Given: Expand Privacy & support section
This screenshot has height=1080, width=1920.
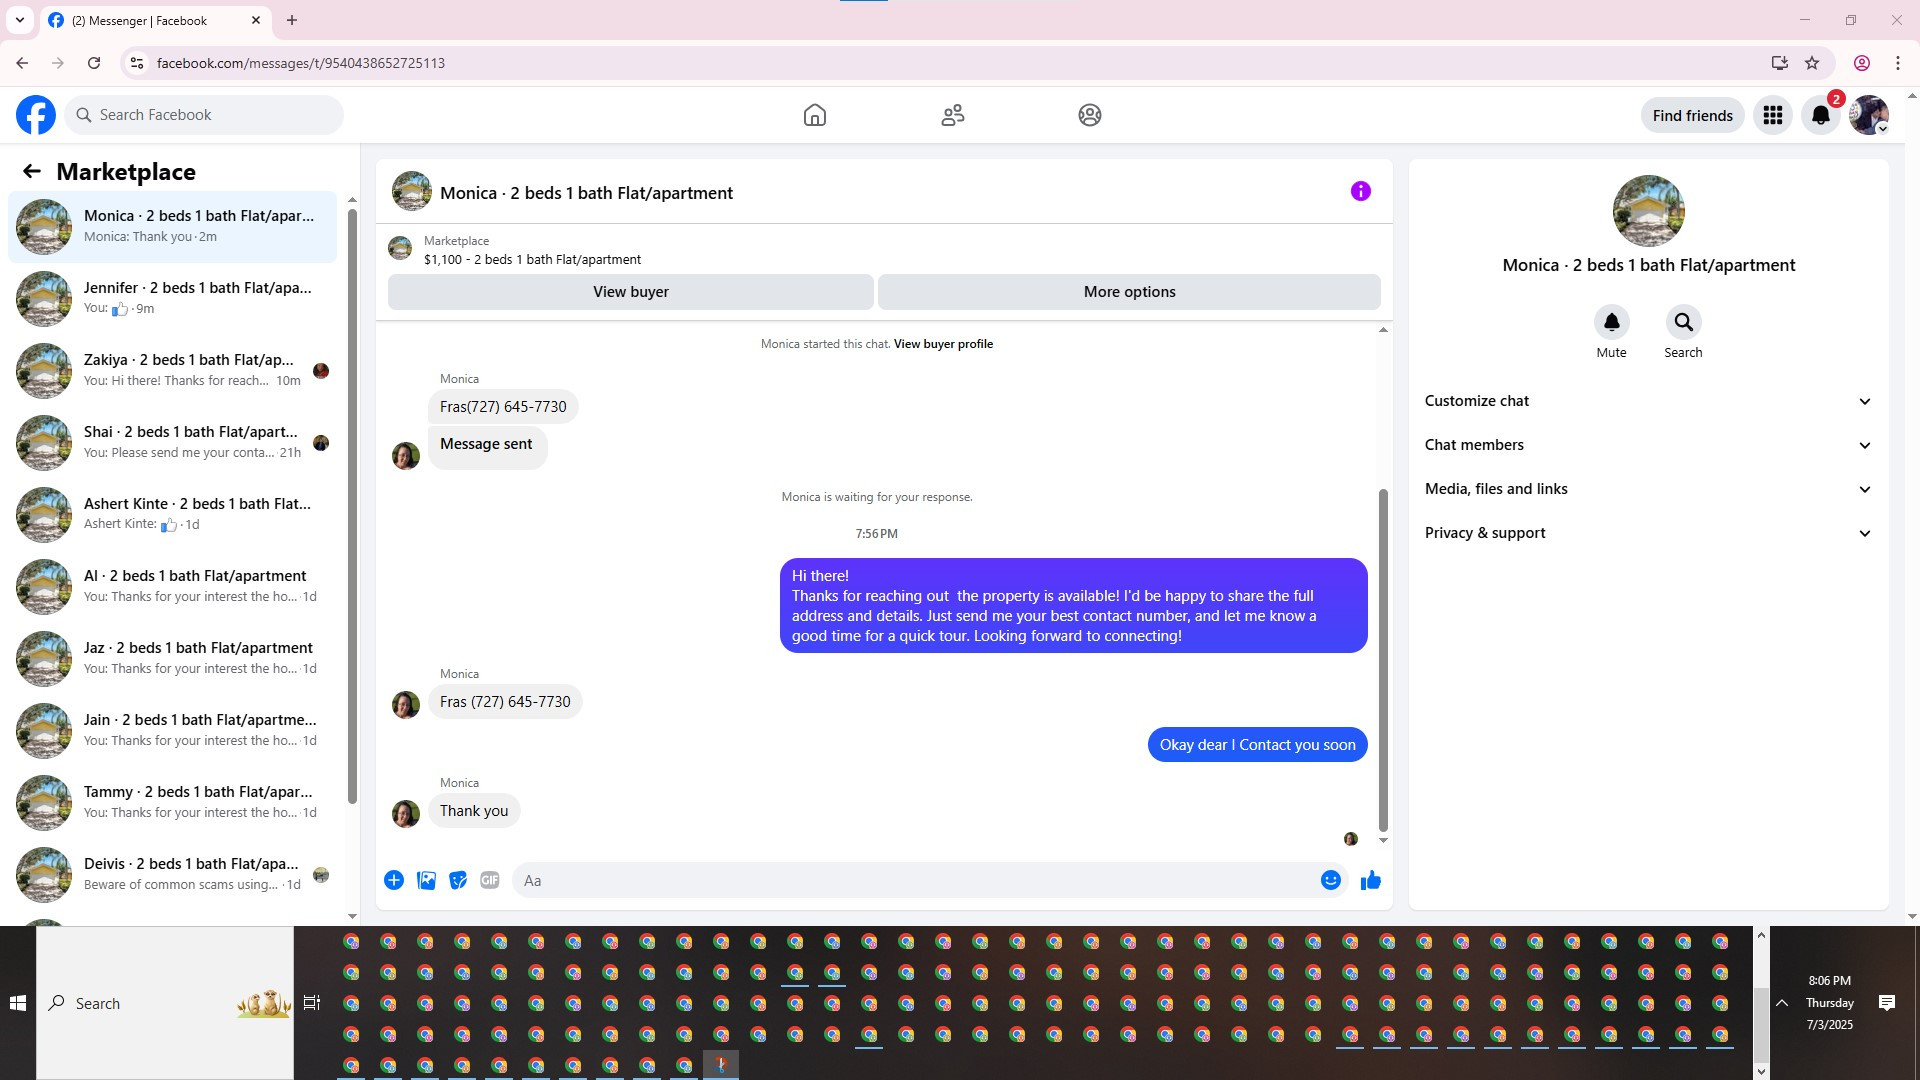Looking at the screenshot, I should tap(1647, 533).
